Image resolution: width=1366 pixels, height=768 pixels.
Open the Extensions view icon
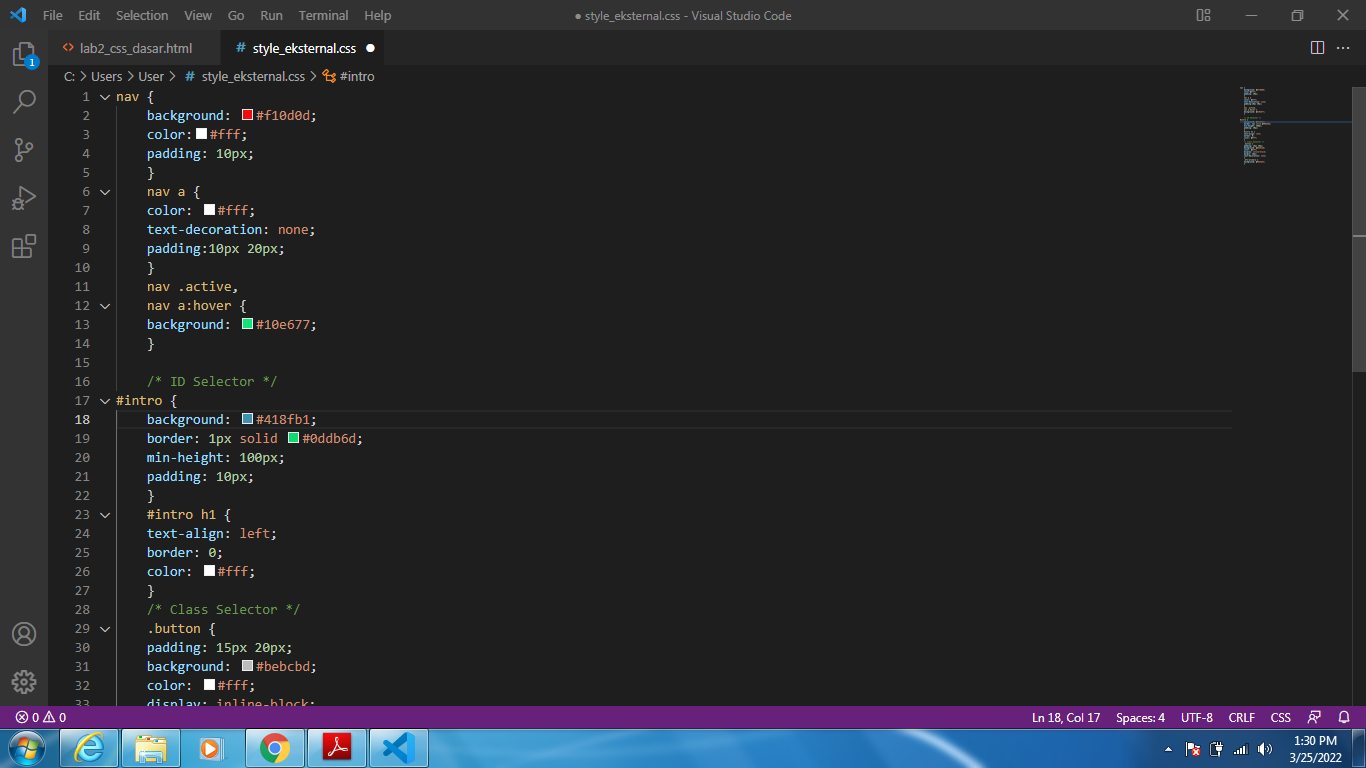coord(24,246)
